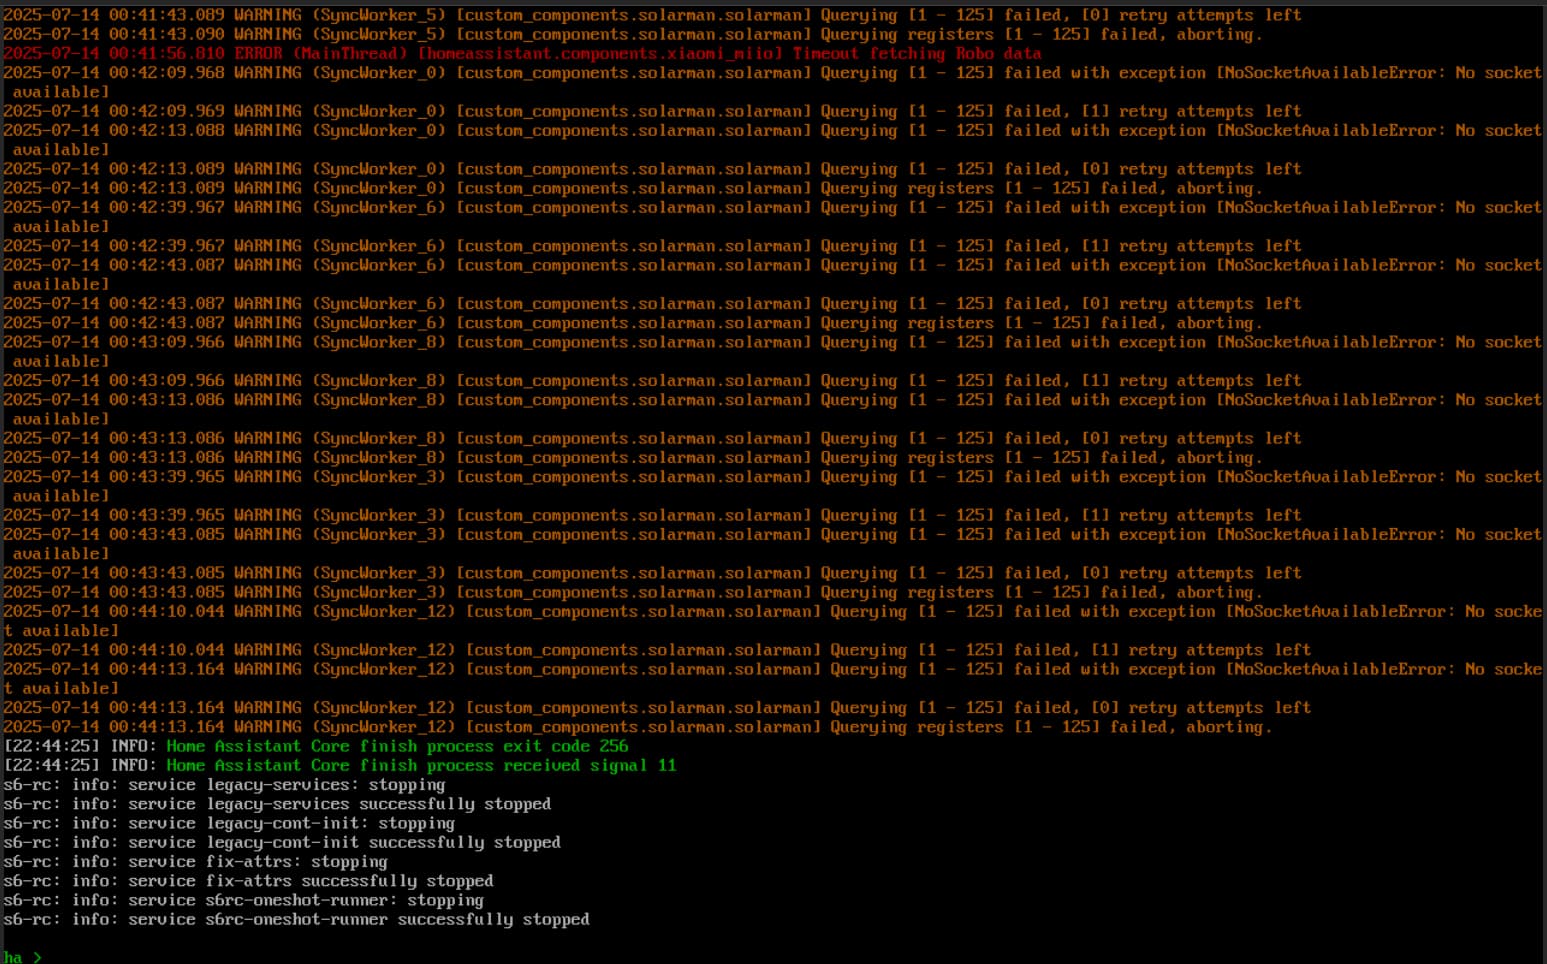Image resolution: width=1547 pixels, height=964 pixels.
Task: Click the 00:41:43.090 SyncWorker_5 aborting line
Action: point(633,34)
